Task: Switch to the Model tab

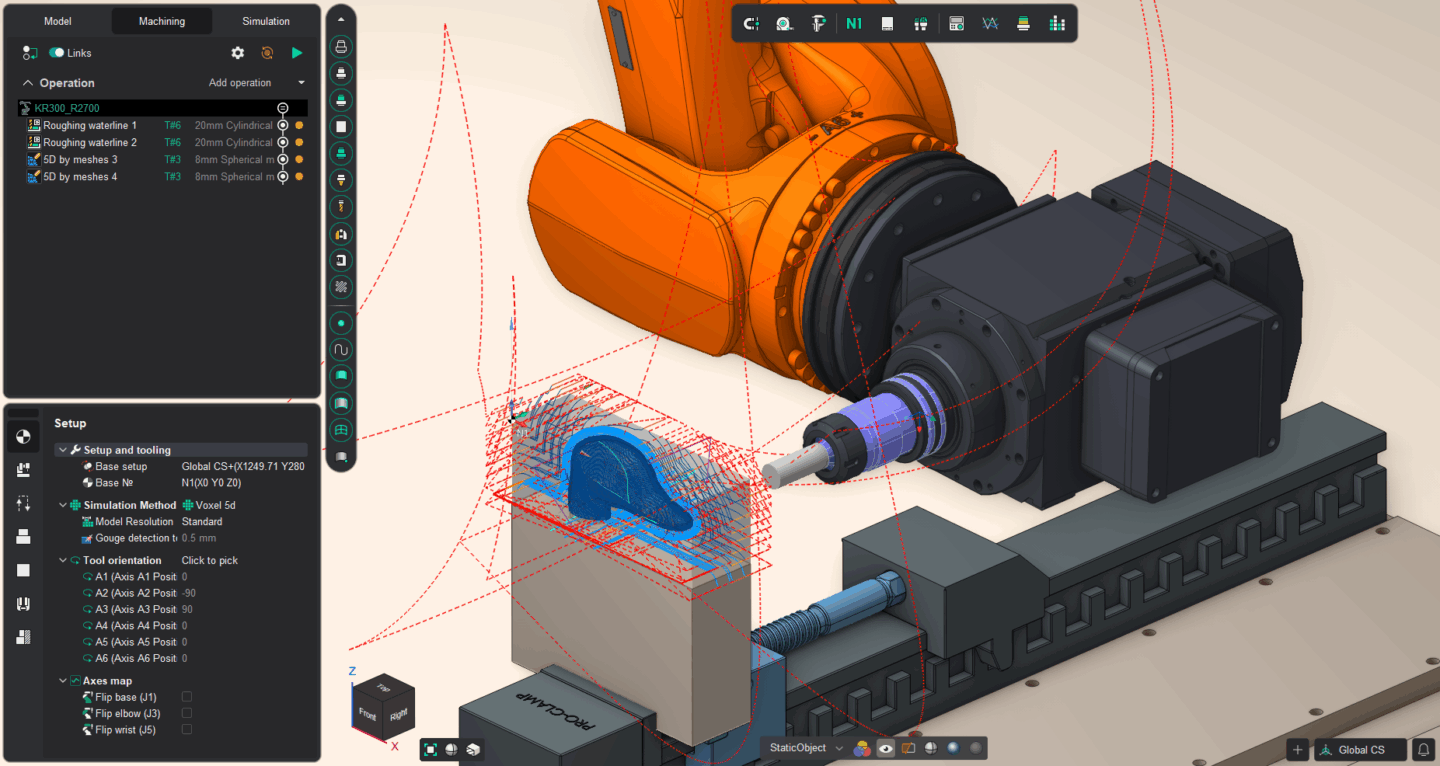Action: (57, 20)
